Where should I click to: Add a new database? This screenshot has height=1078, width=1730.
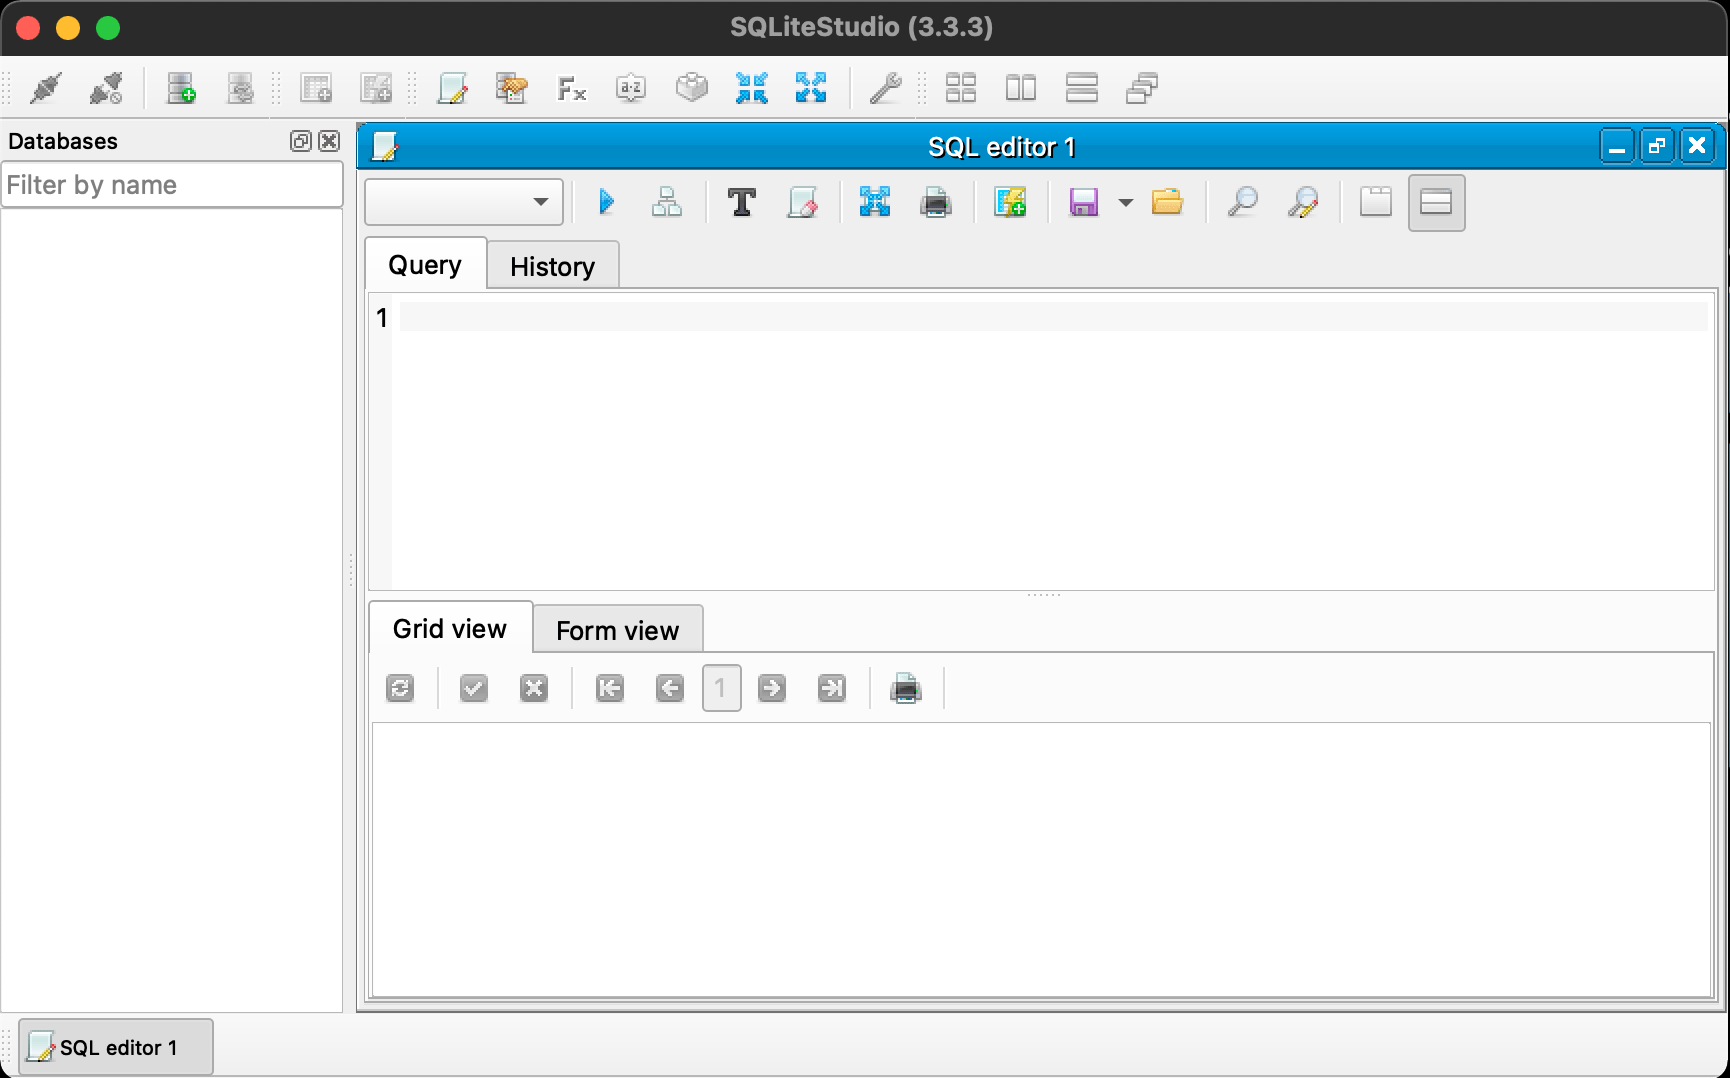(181, 88)
